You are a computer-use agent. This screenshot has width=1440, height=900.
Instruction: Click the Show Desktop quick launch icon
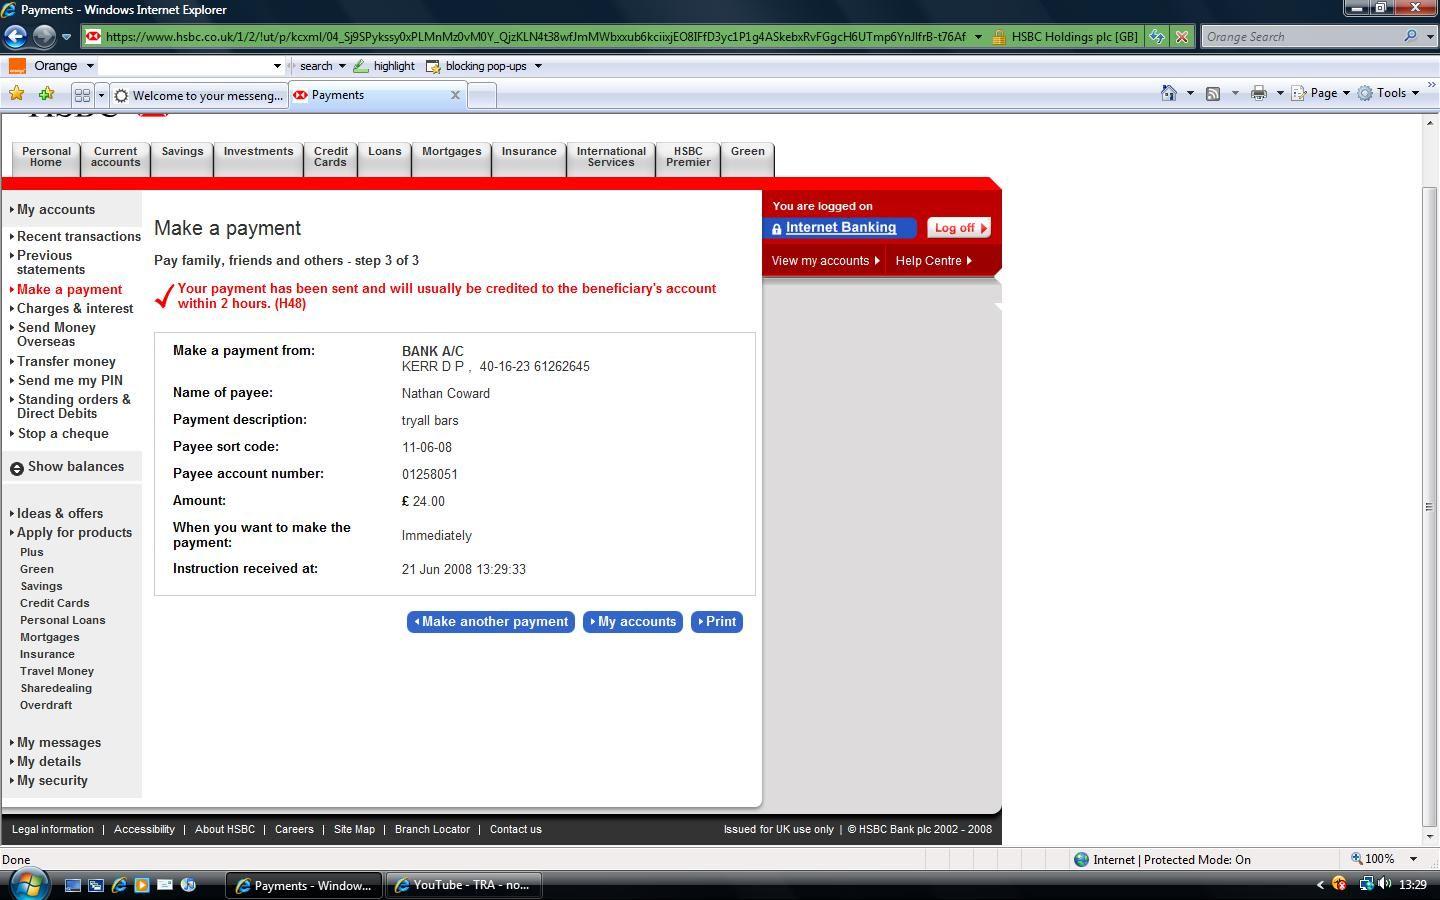pos(73,885)
